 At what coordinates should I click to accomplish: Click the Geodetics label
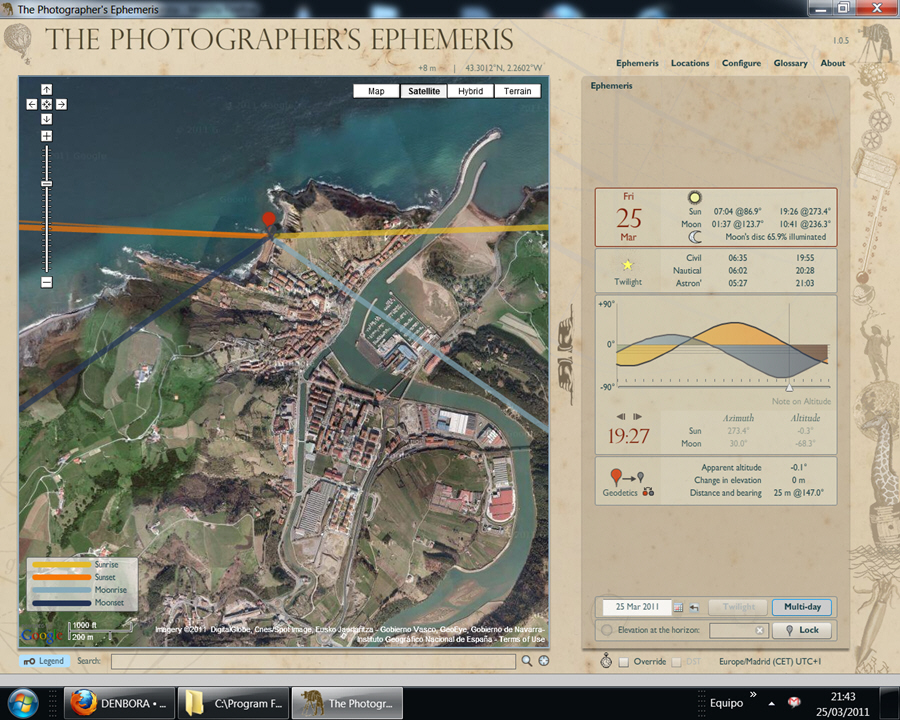point(620,493)
